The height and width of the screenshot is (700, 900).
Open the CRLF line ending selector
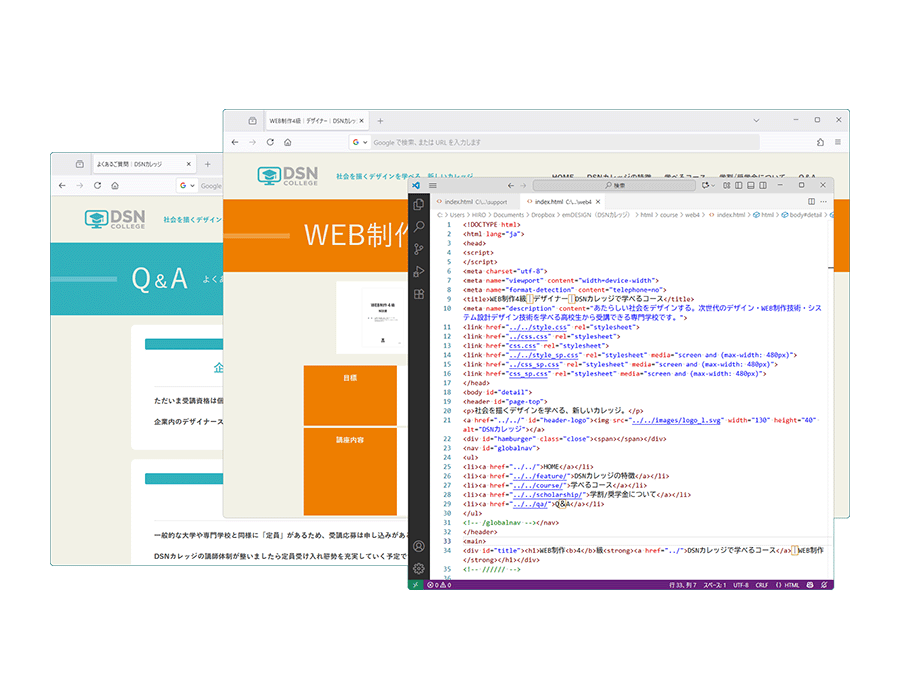point(762,584)
